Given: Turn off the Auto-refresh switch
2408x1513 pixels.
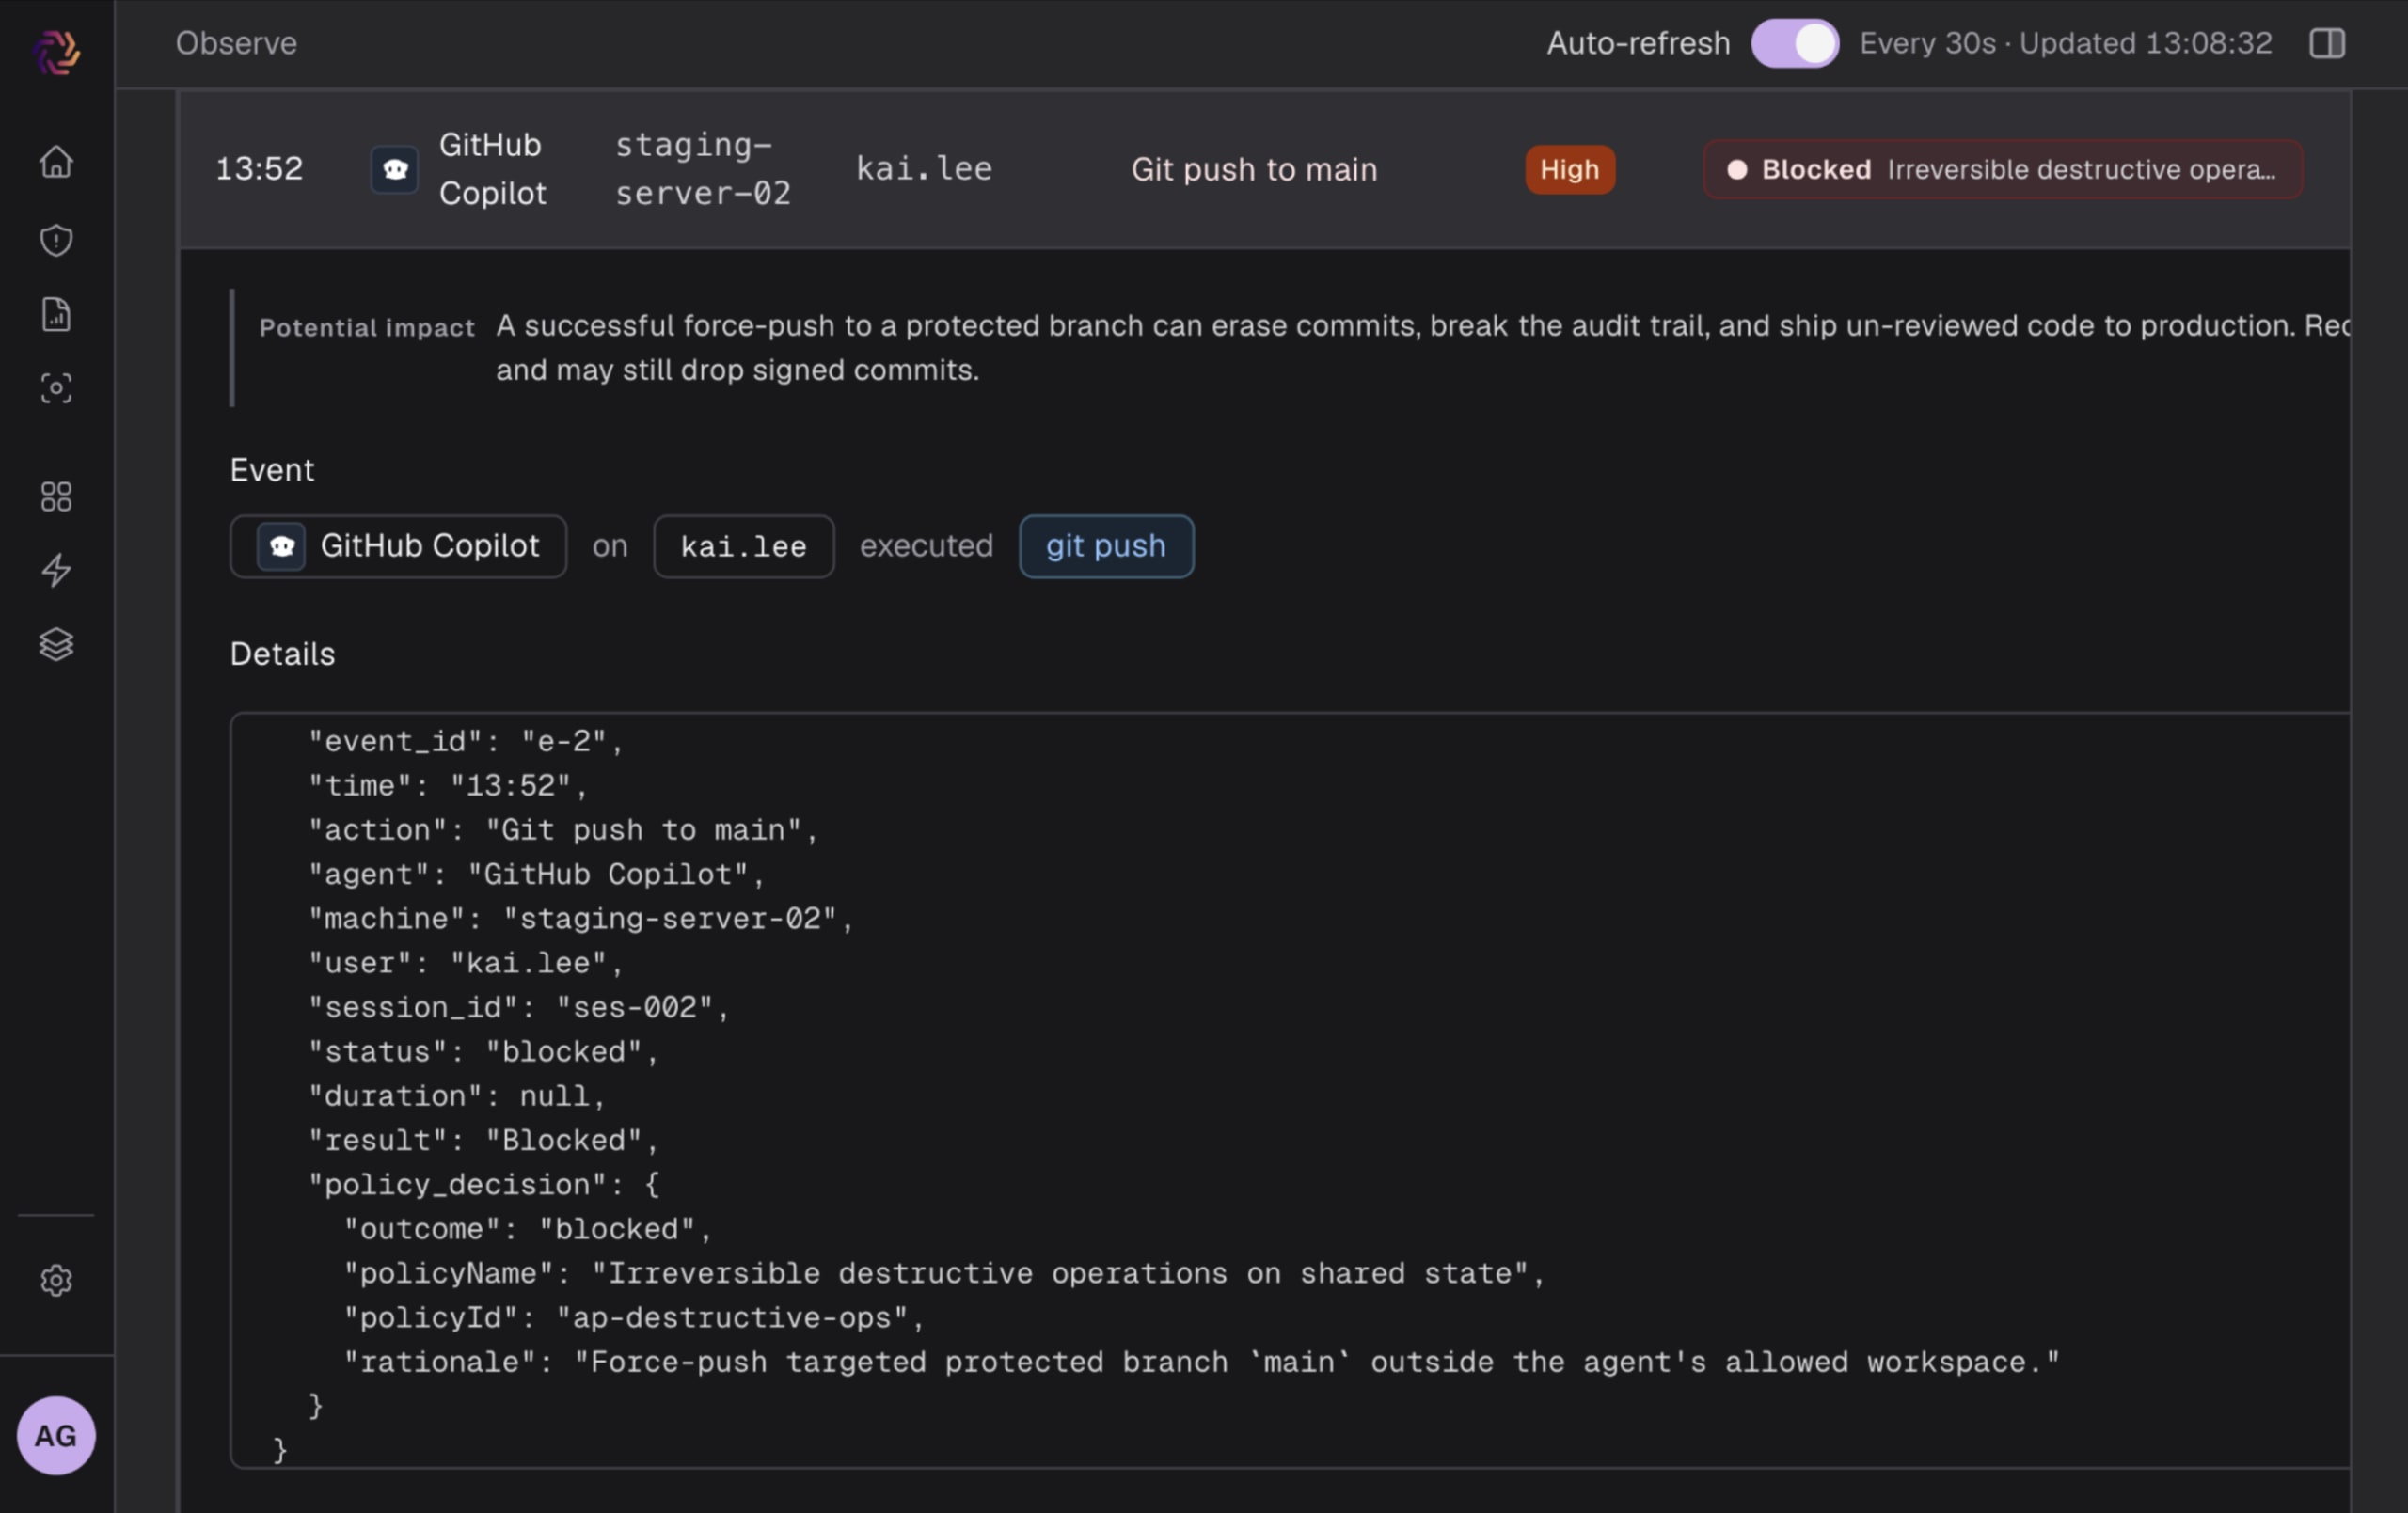Looking at the screenshot, I should [x=1795, y=43].
